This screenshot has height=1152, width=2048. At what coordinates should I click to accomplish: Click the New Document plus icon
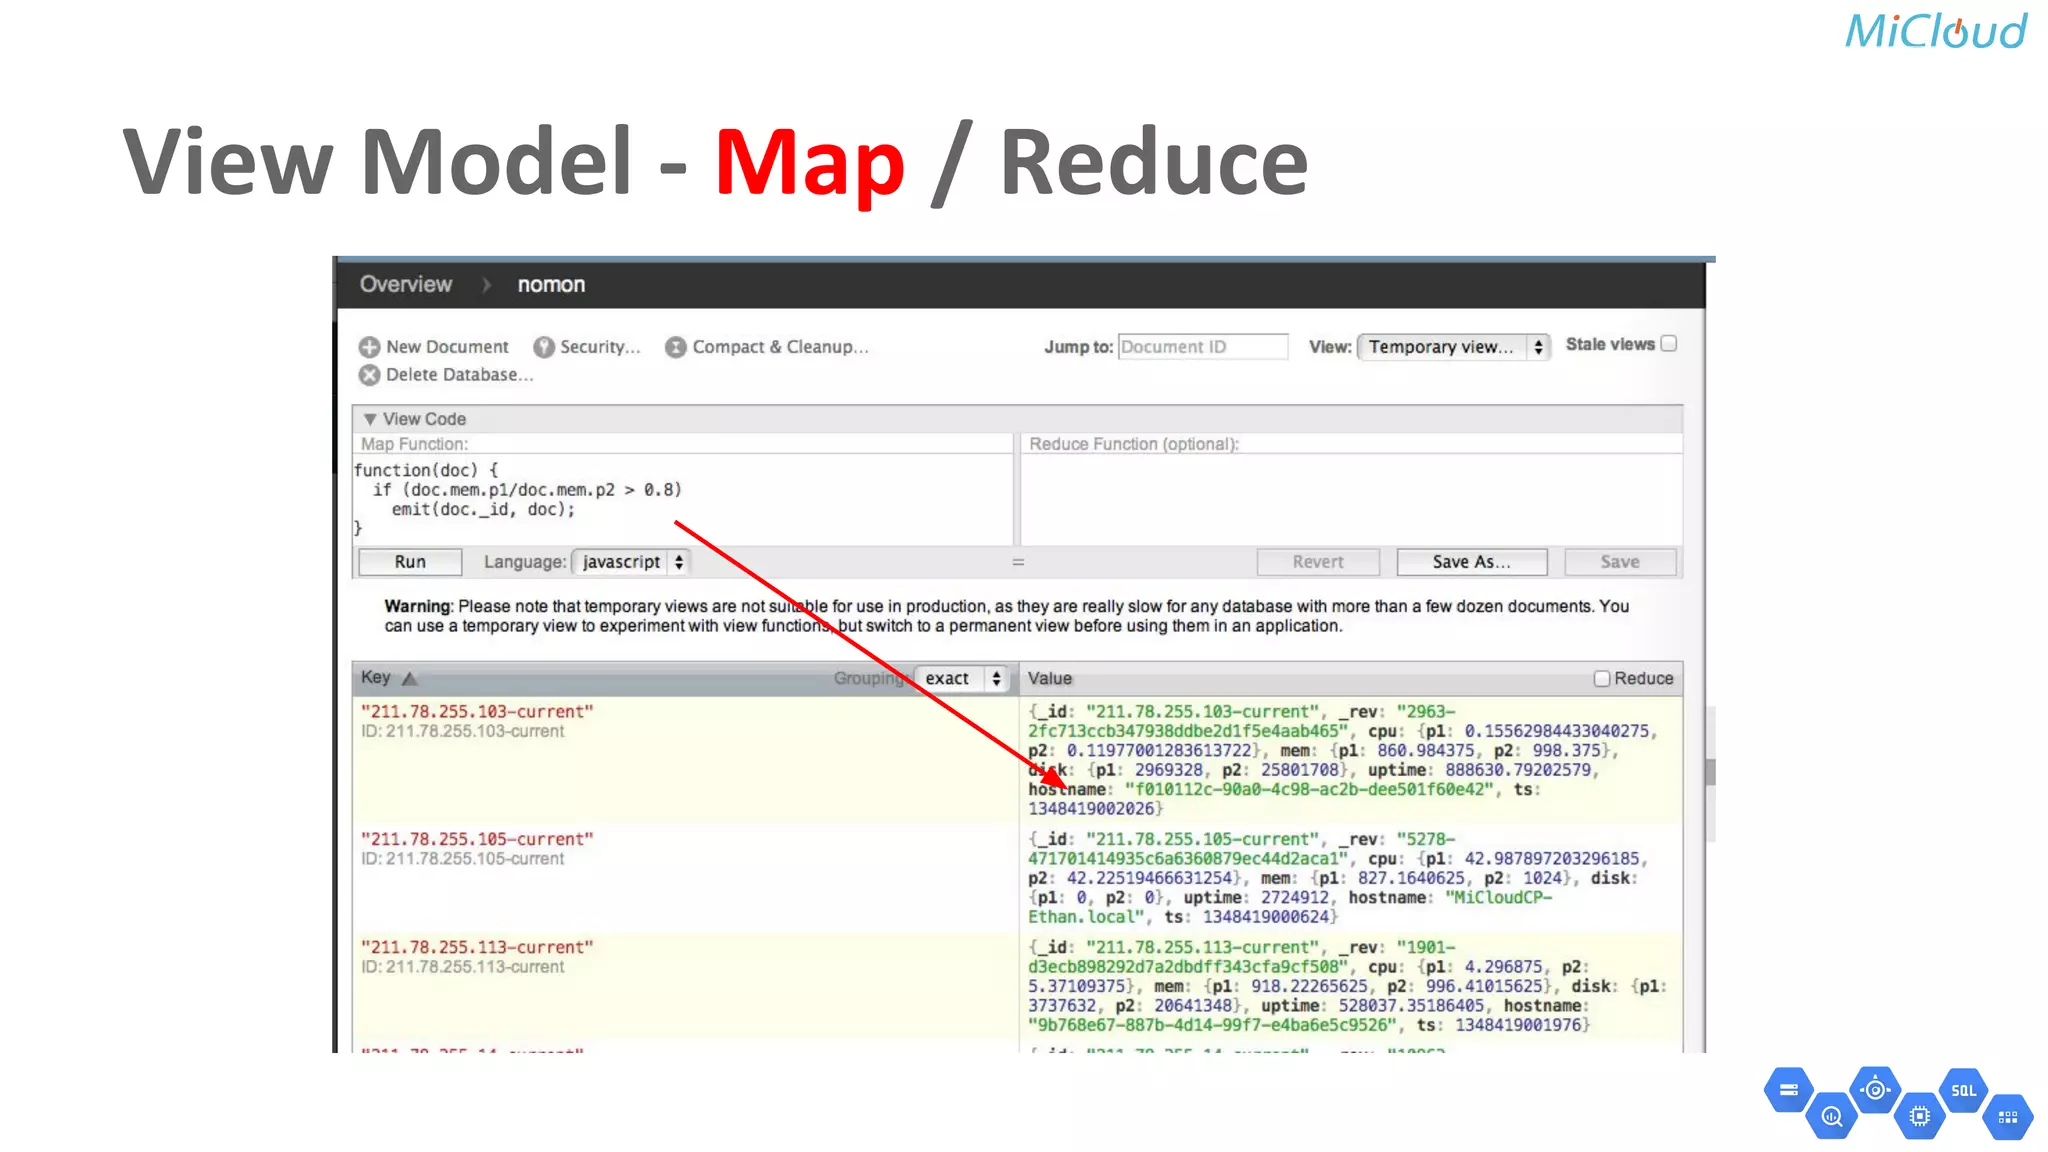pos(369,347)
